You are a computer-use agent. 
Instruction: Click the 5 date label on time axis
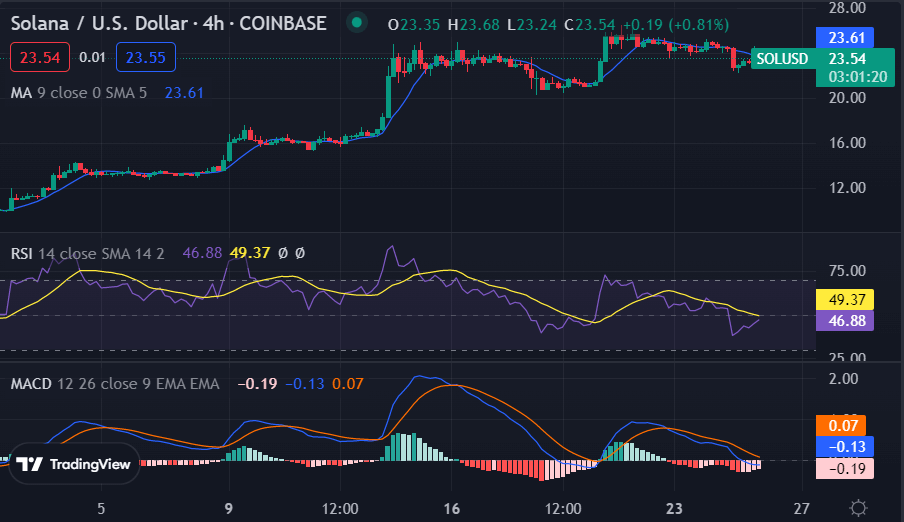point(101,509)
